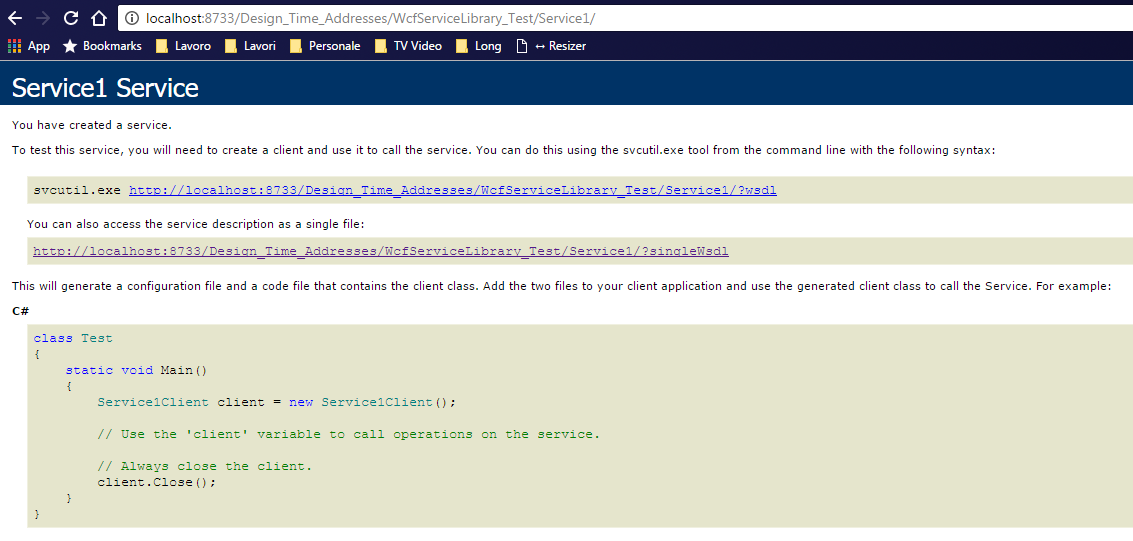1133x541 pixels.
Task: Open the TV Video bookmark folder
Action: coord(408,46)
